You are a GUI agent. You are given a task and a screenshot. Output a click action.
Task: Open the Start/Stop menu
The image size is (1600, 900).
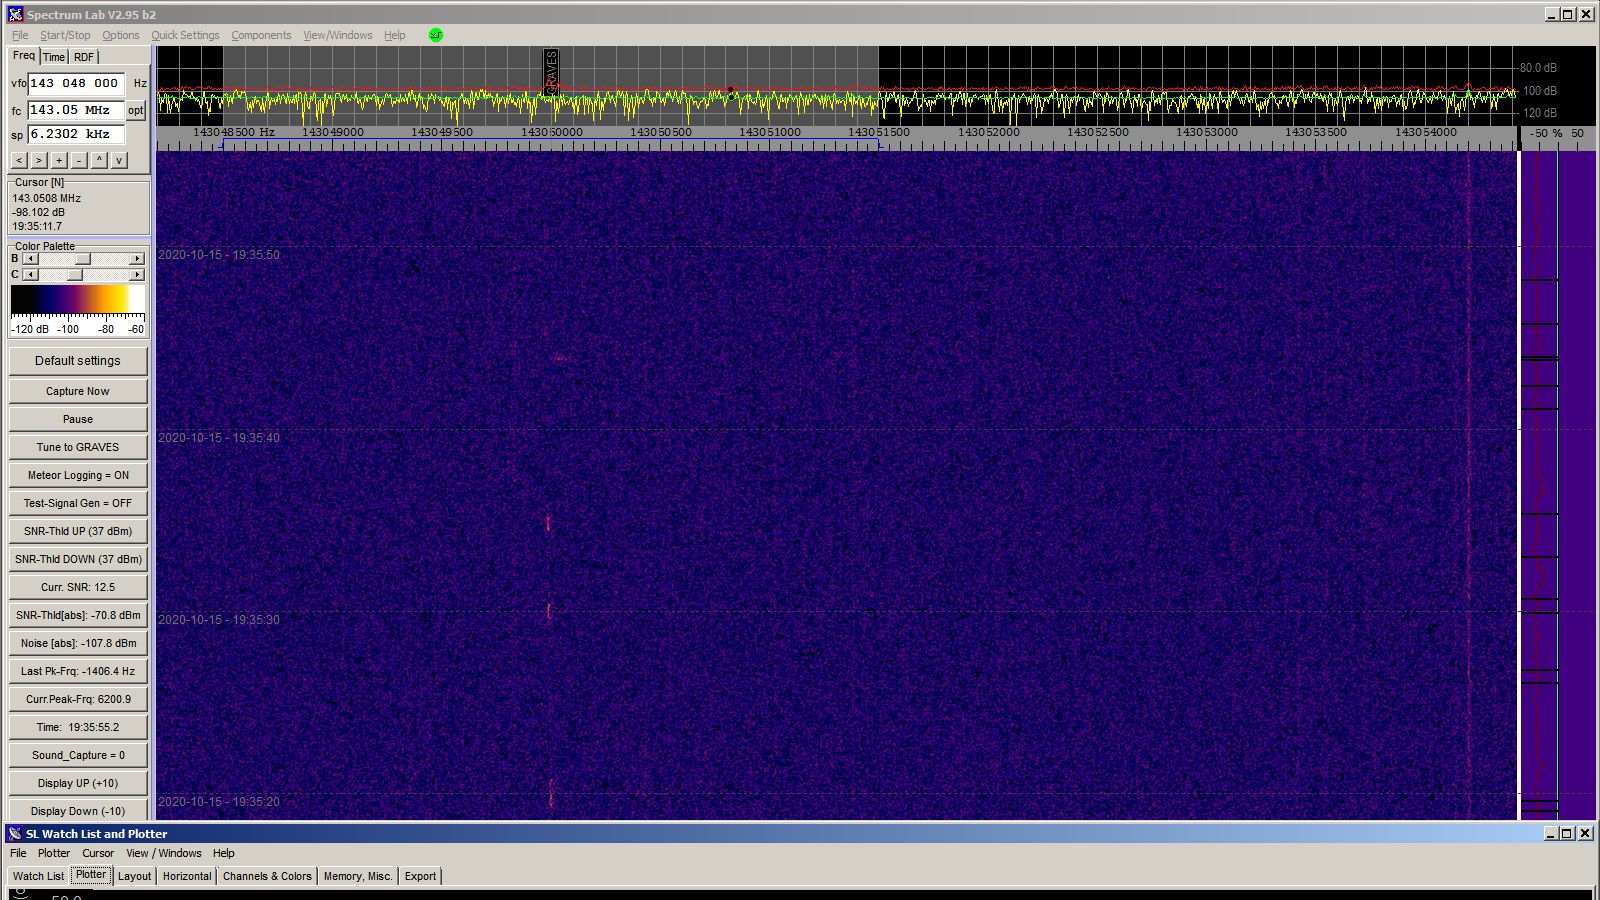[65, 35]
